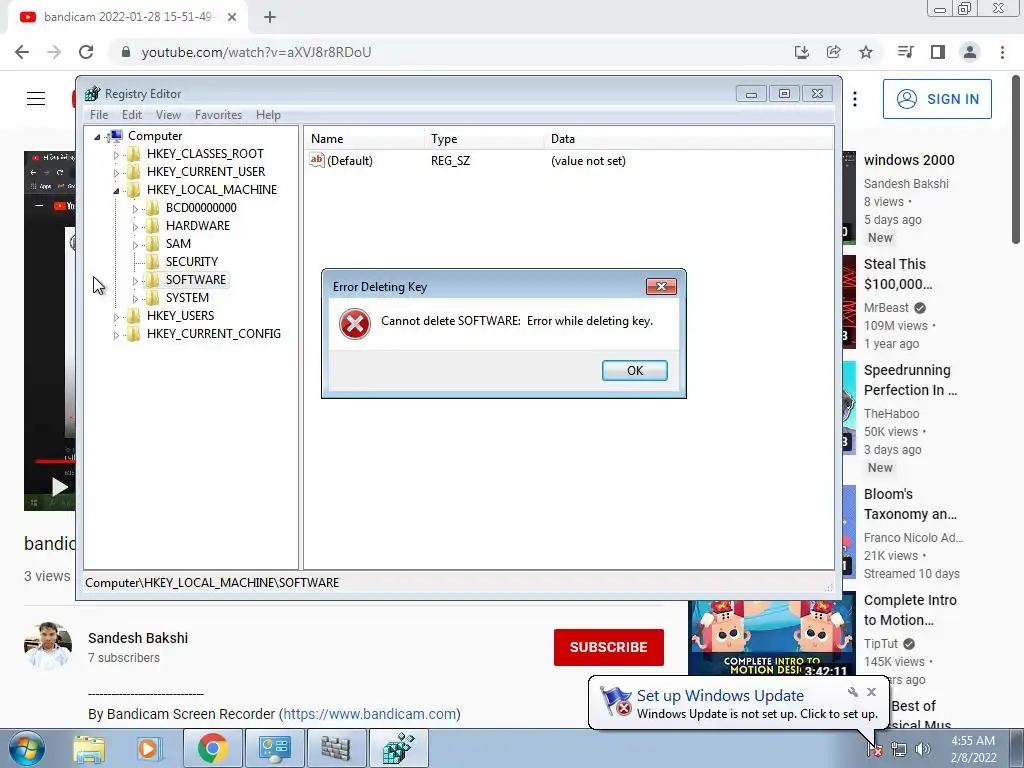Click YouTube SIGN IN button
The width and height of the screenshot is (1024, 768).
(937, 99)
